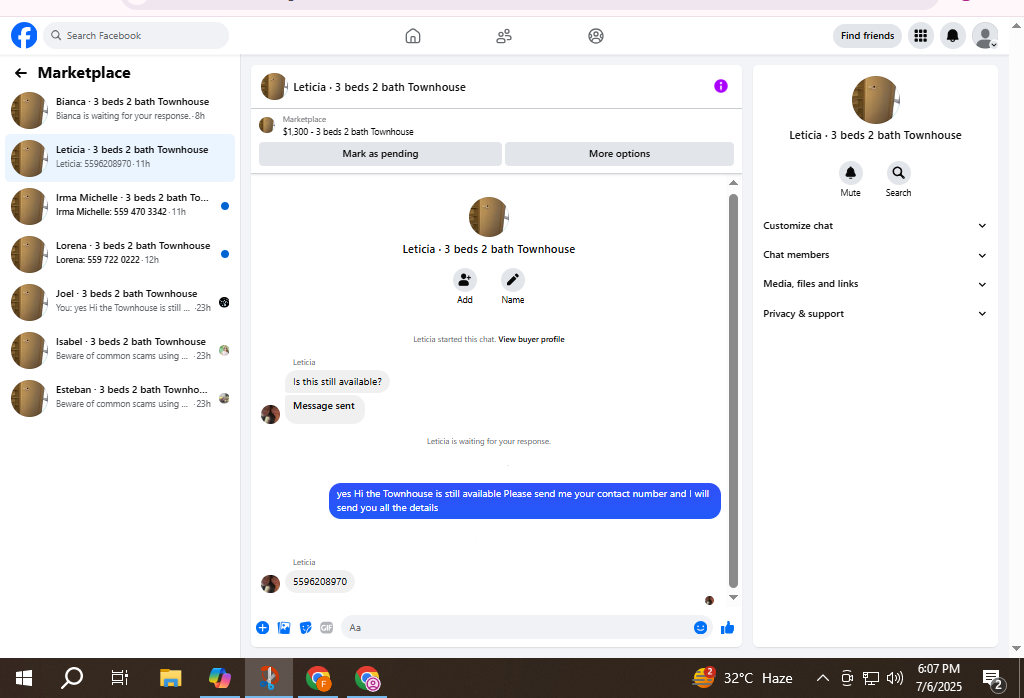
Task: Choose a GIF from the composer
Action: [x=327, y=627]
